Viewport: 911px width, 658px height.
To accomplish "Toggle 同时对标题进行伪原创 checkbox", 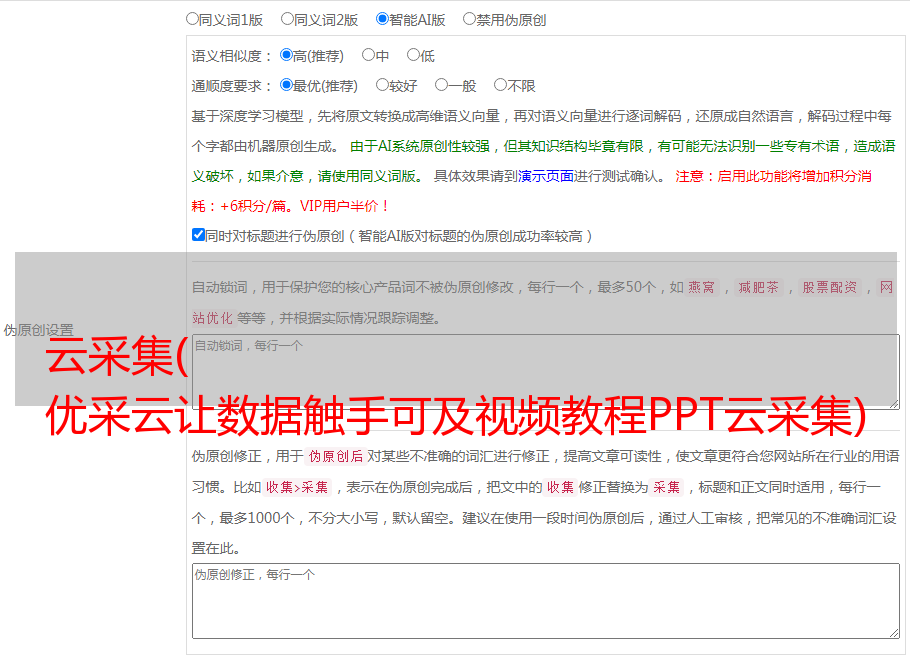I will click(198, 235).
